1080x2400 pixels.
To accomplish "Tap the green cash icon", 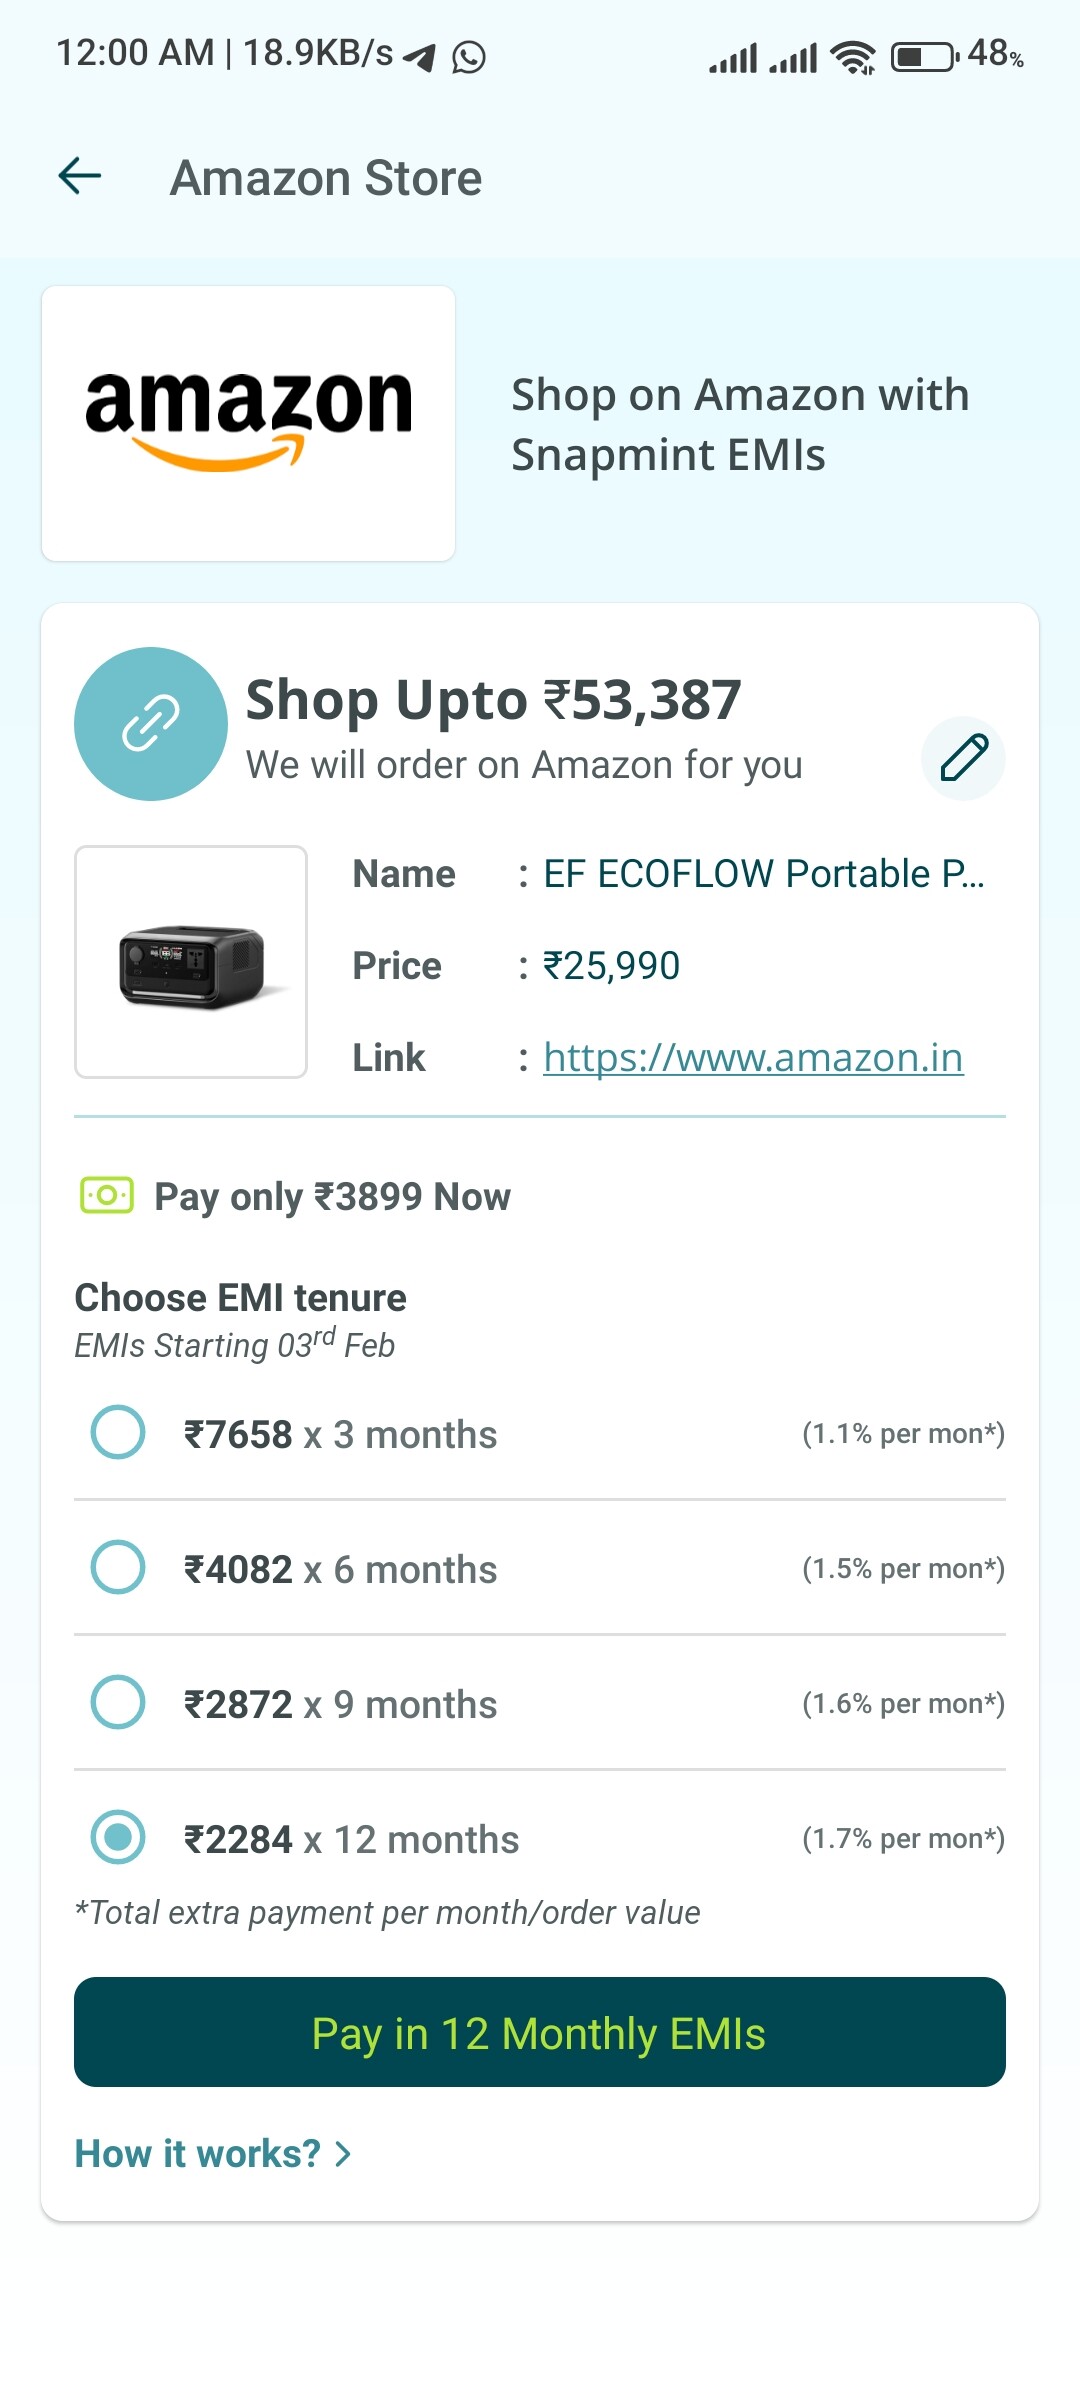I will pos(107,1195).
